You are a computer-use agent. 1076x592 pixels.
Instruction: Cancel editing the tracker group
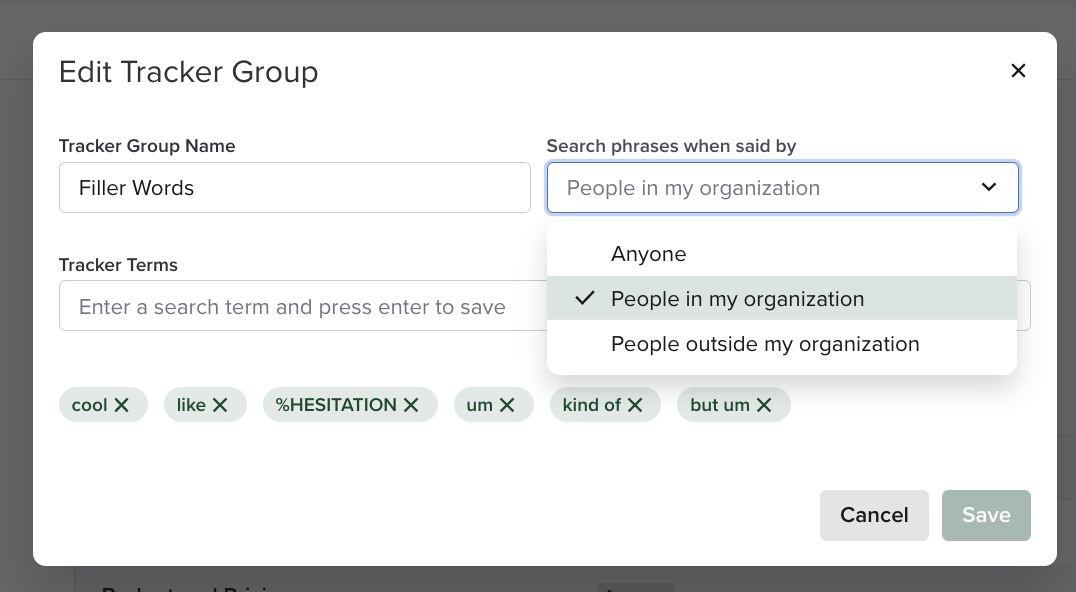coord(874,515)
